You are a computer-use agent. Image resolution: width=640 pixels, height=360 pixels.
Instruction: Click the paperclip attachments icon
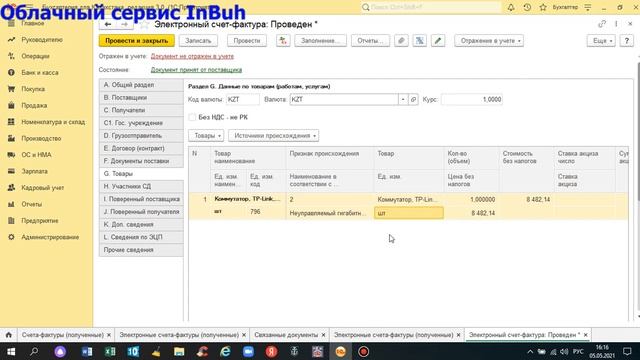point(401,41)
